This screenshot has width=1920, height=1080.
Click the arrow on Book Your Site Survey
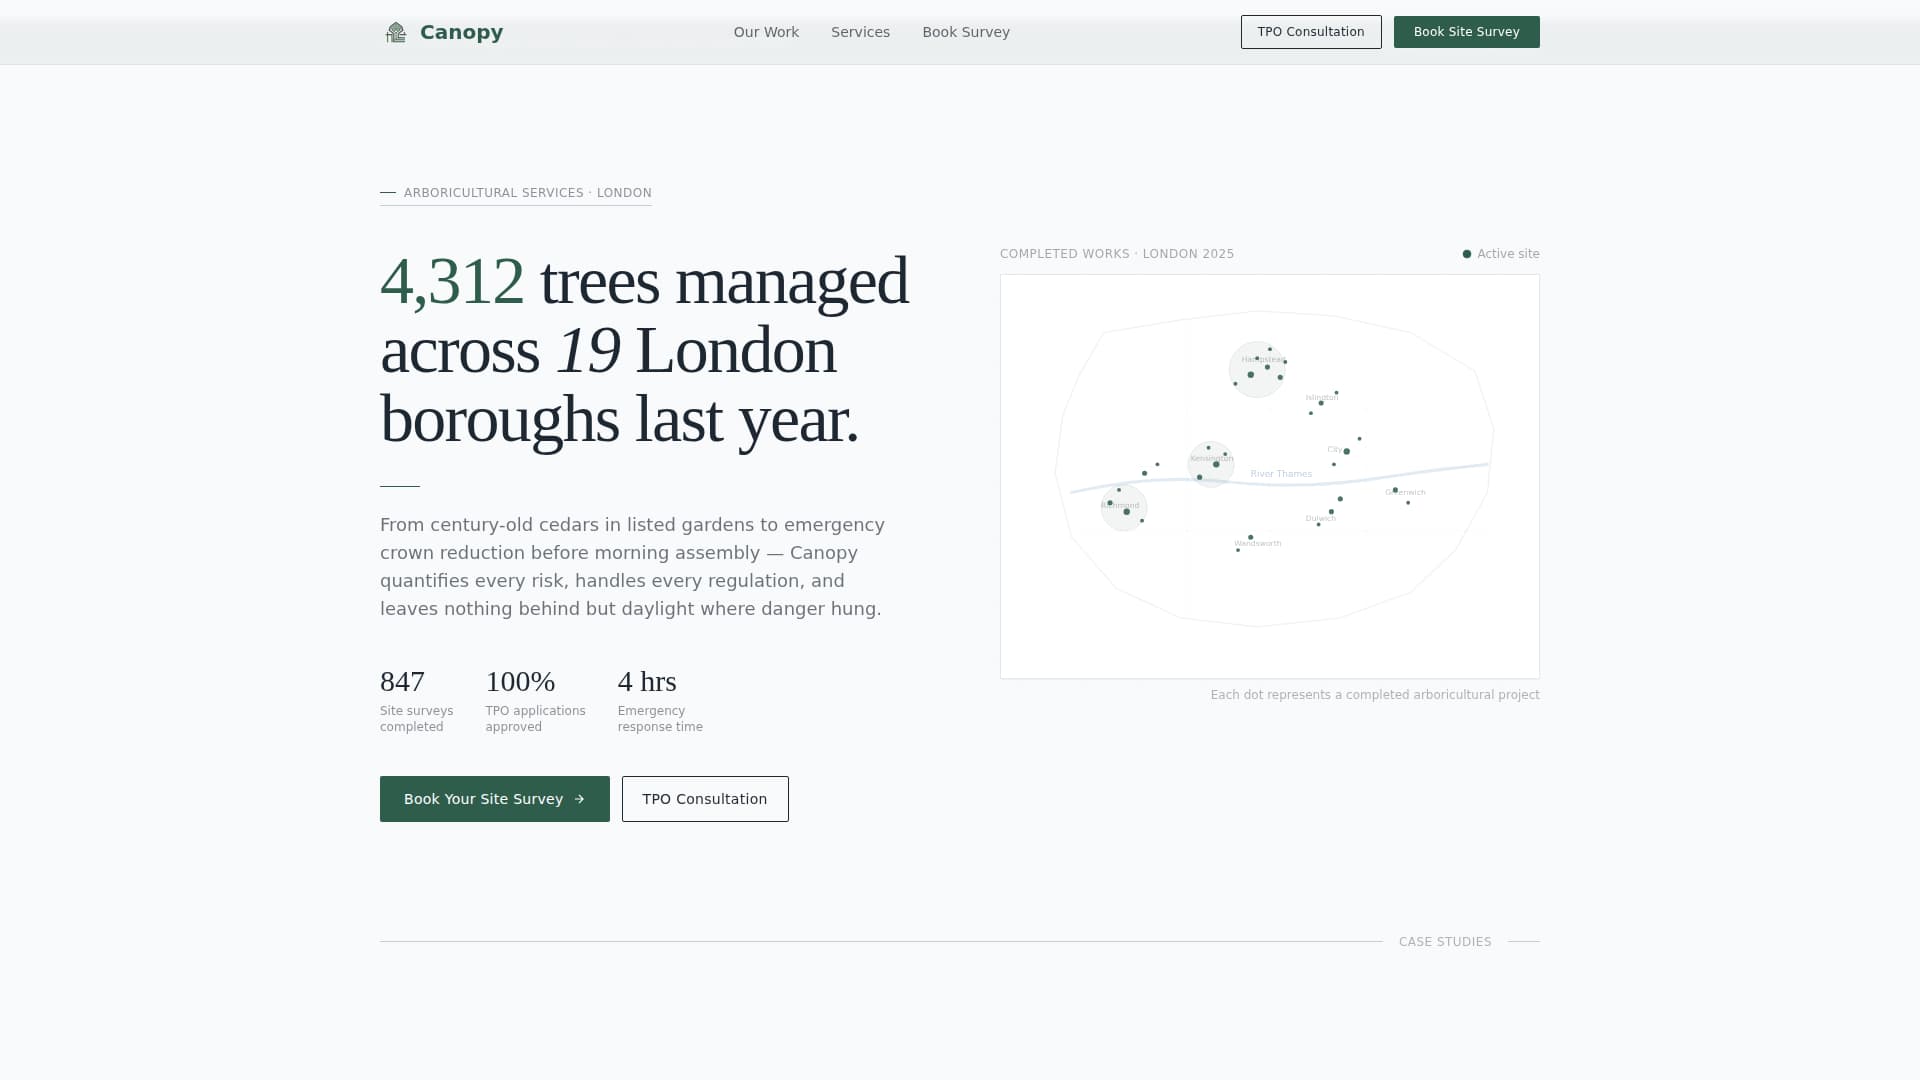579,799
